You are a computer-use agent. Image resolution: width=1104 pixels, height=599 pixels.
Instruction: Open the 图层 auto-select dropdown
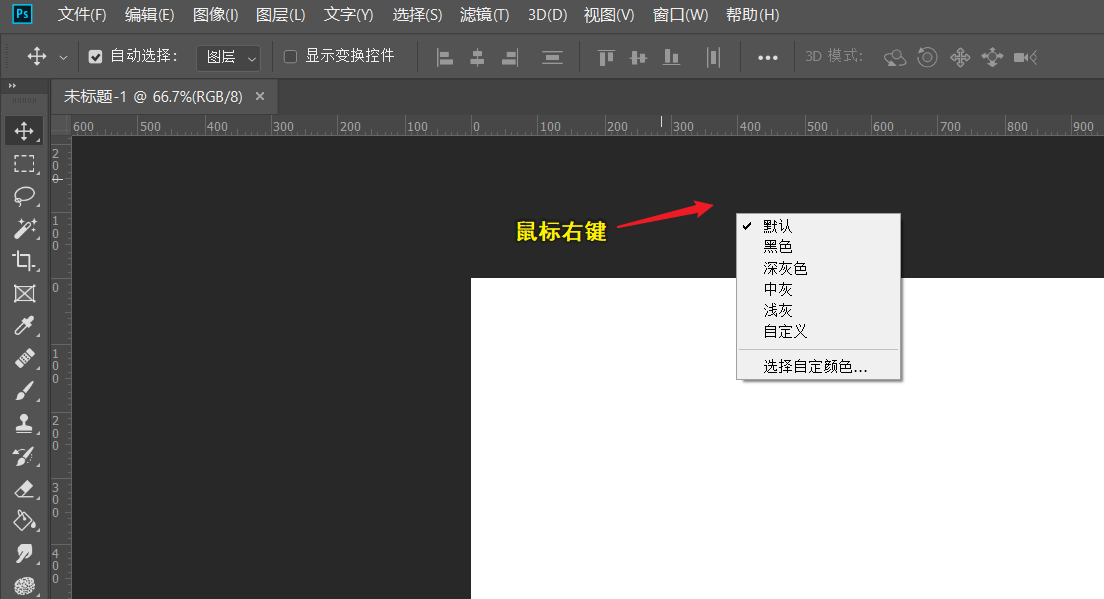pos(229,57)
